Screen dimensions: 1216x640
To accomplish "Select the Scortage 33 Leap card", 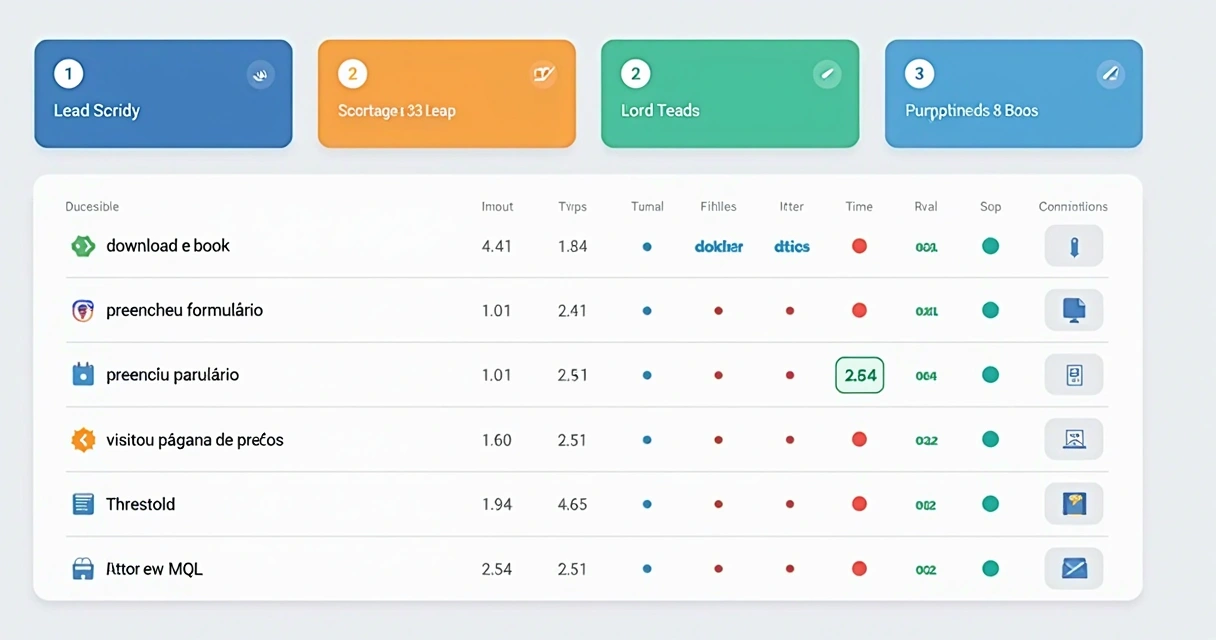I will pos(446,93).
